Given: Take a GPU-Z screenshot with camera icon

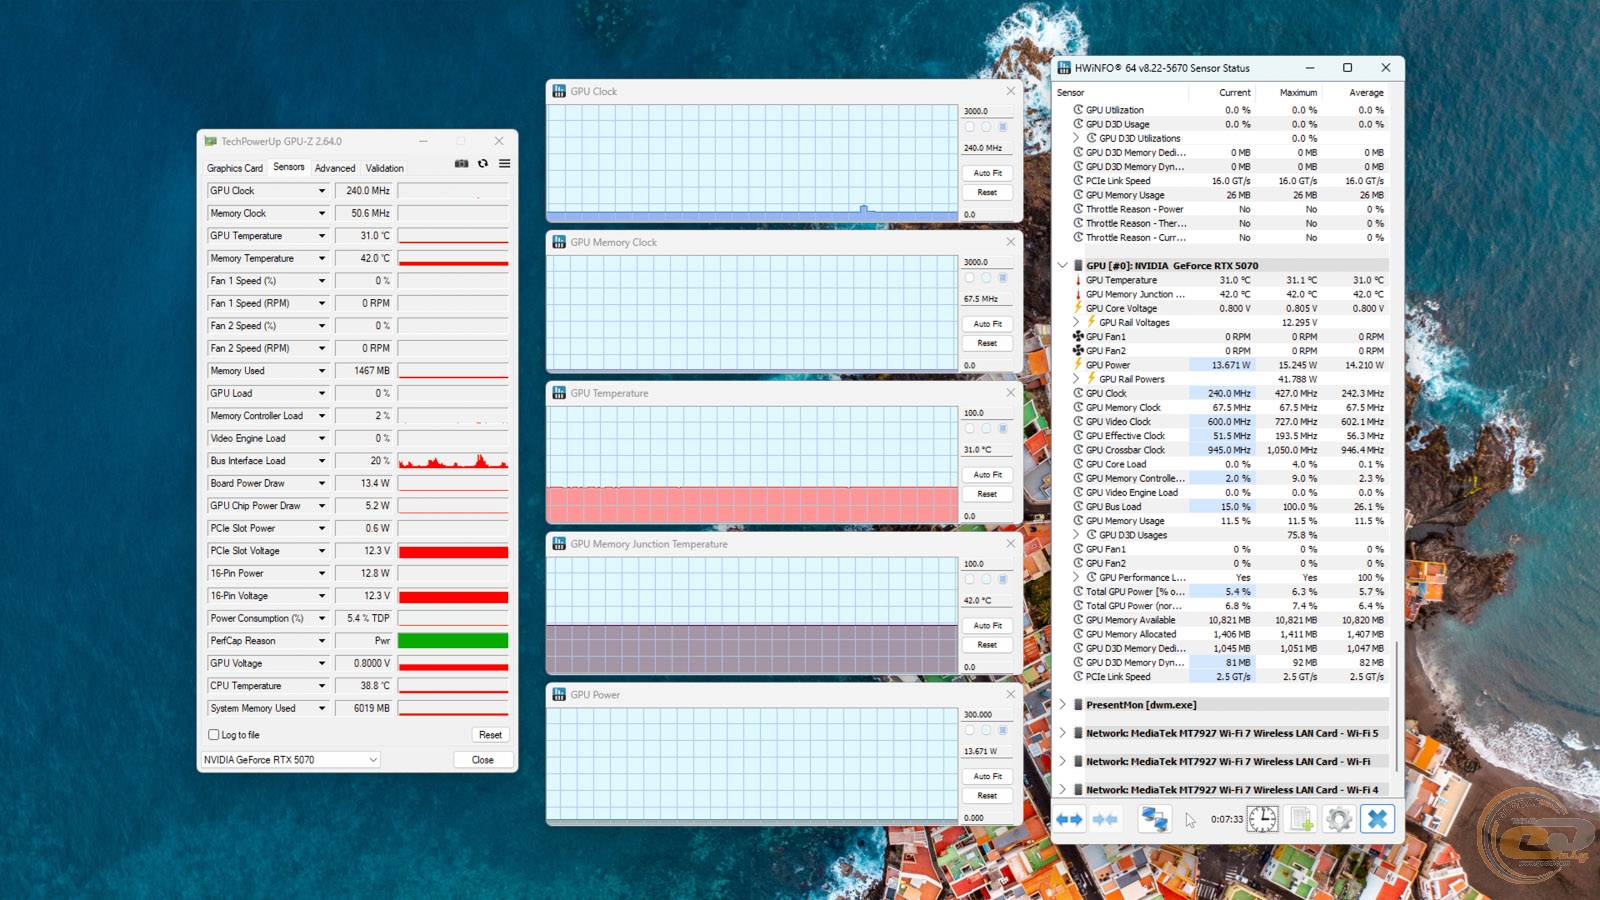Looking at the screenshot, I should point(461,164).
